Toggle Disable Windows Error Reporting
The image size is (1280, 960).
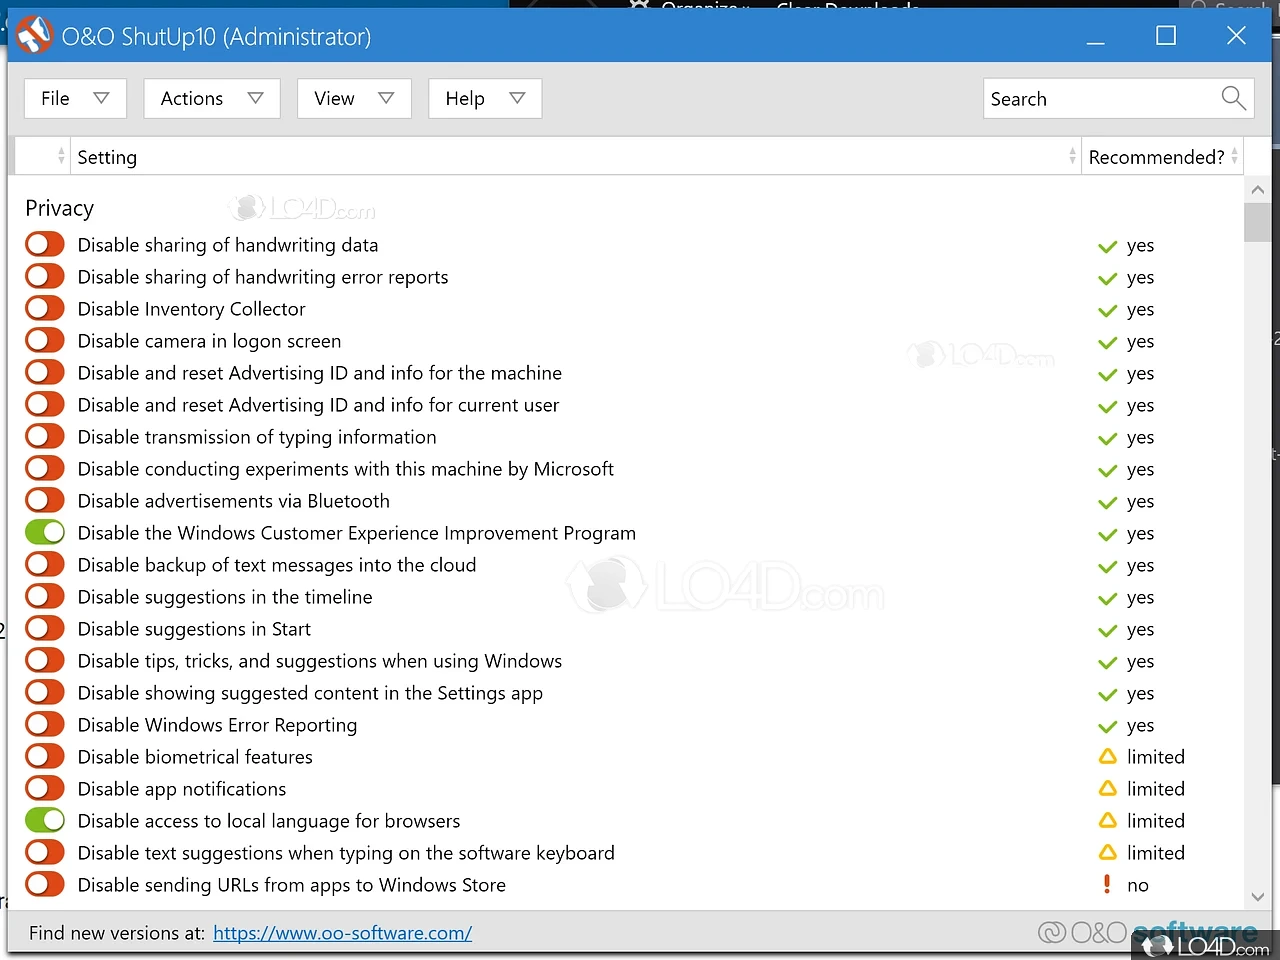pos(45,724)
